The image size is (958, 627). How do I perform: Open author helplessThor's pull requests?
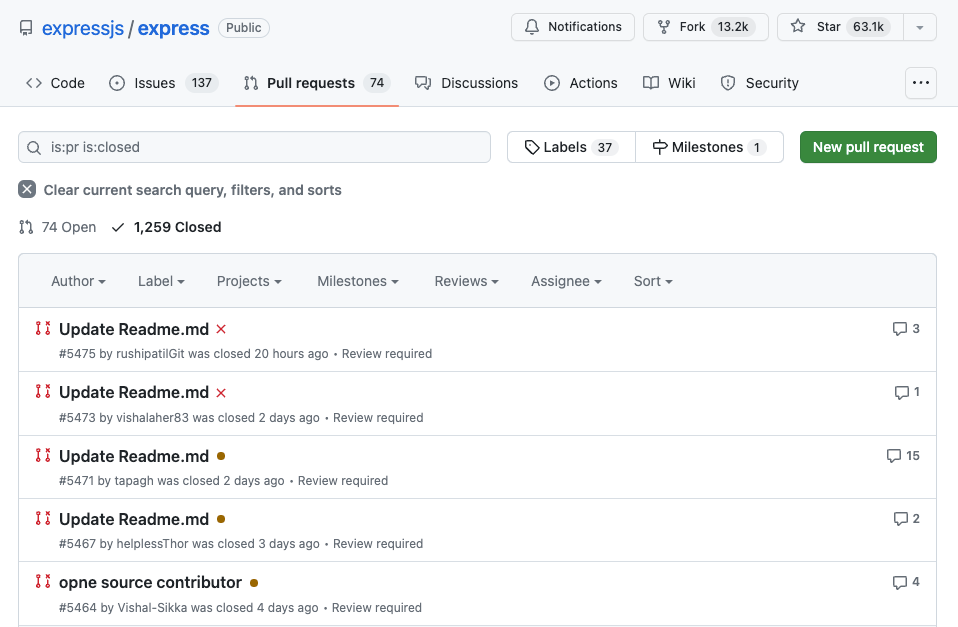(x=152, y=544)
